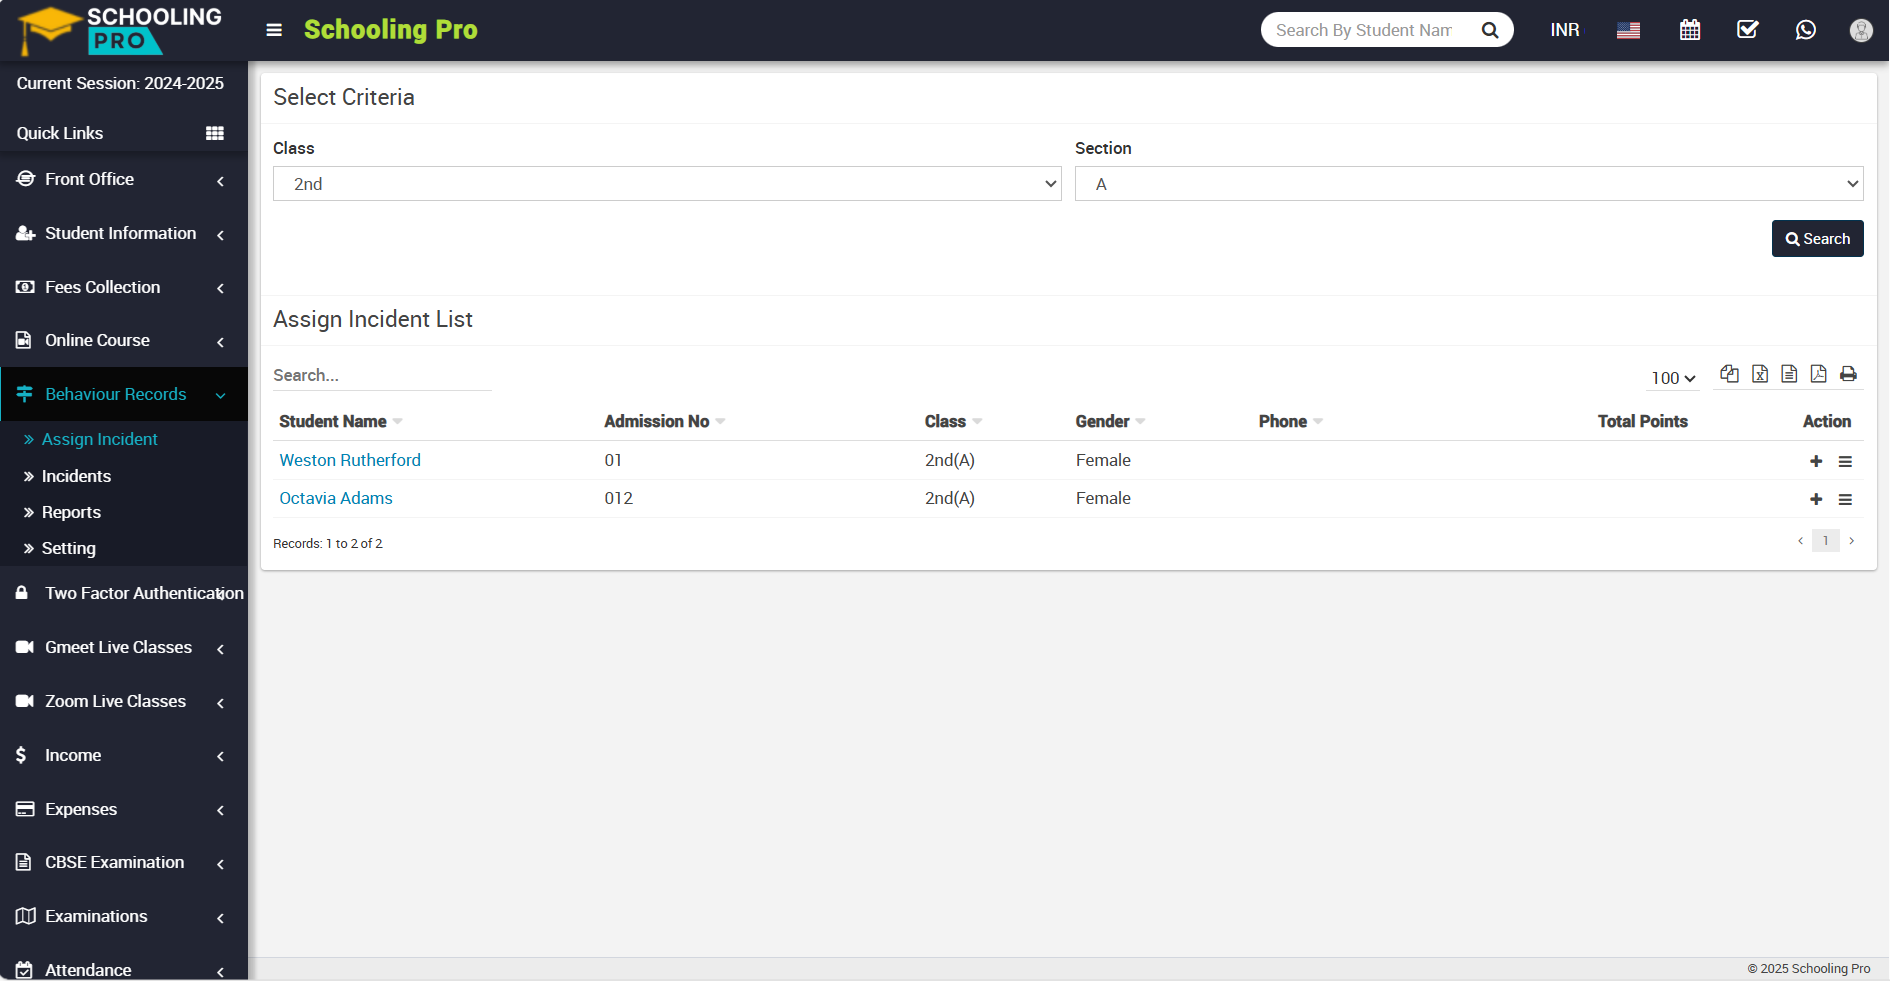Expand the Zoom Live Classes menu
The width and height of the screenshot is (1890, 981).
pyautogui.click(x=124, y=701)
